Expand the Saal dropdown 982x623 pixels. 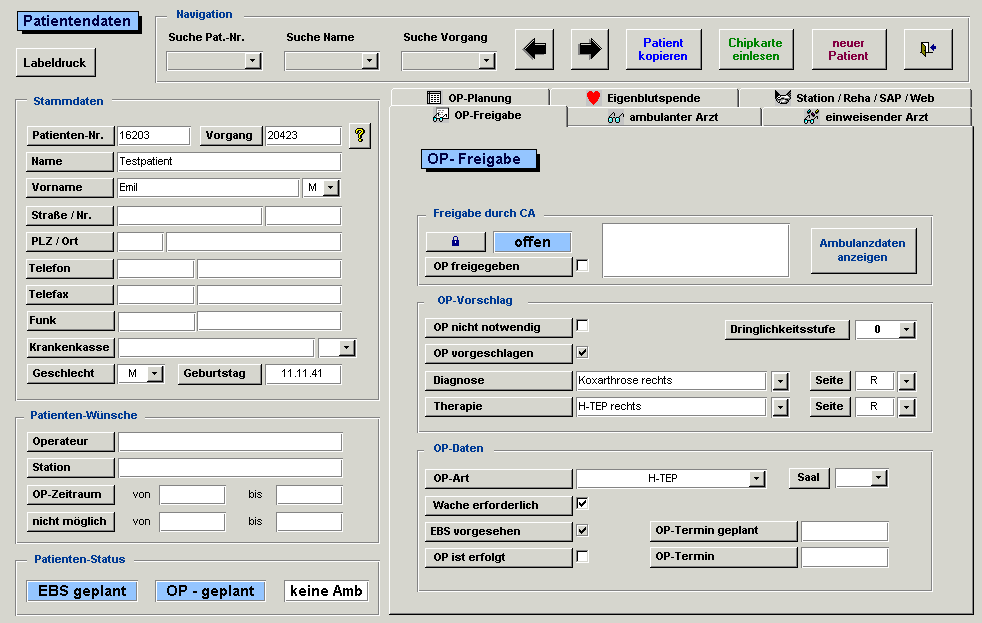point(879,478)
